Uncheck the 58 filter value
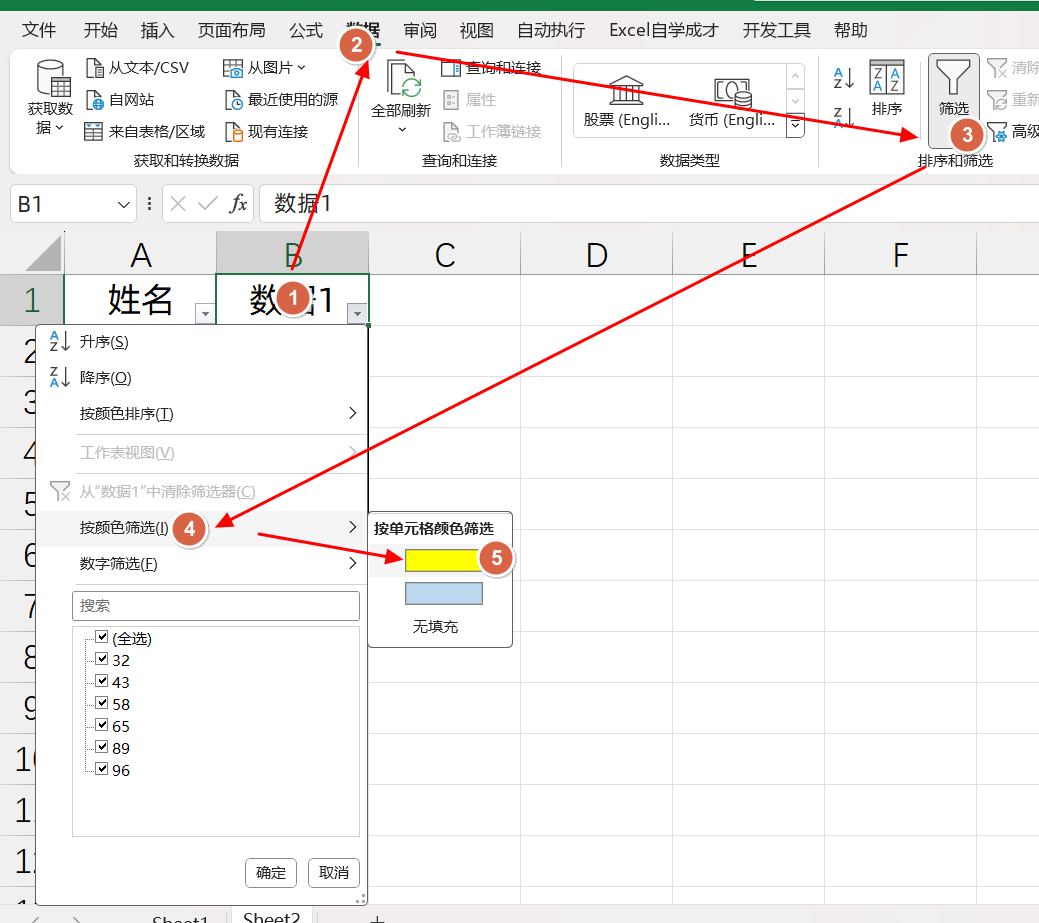 pyautogui.click(x=102, y=702)
